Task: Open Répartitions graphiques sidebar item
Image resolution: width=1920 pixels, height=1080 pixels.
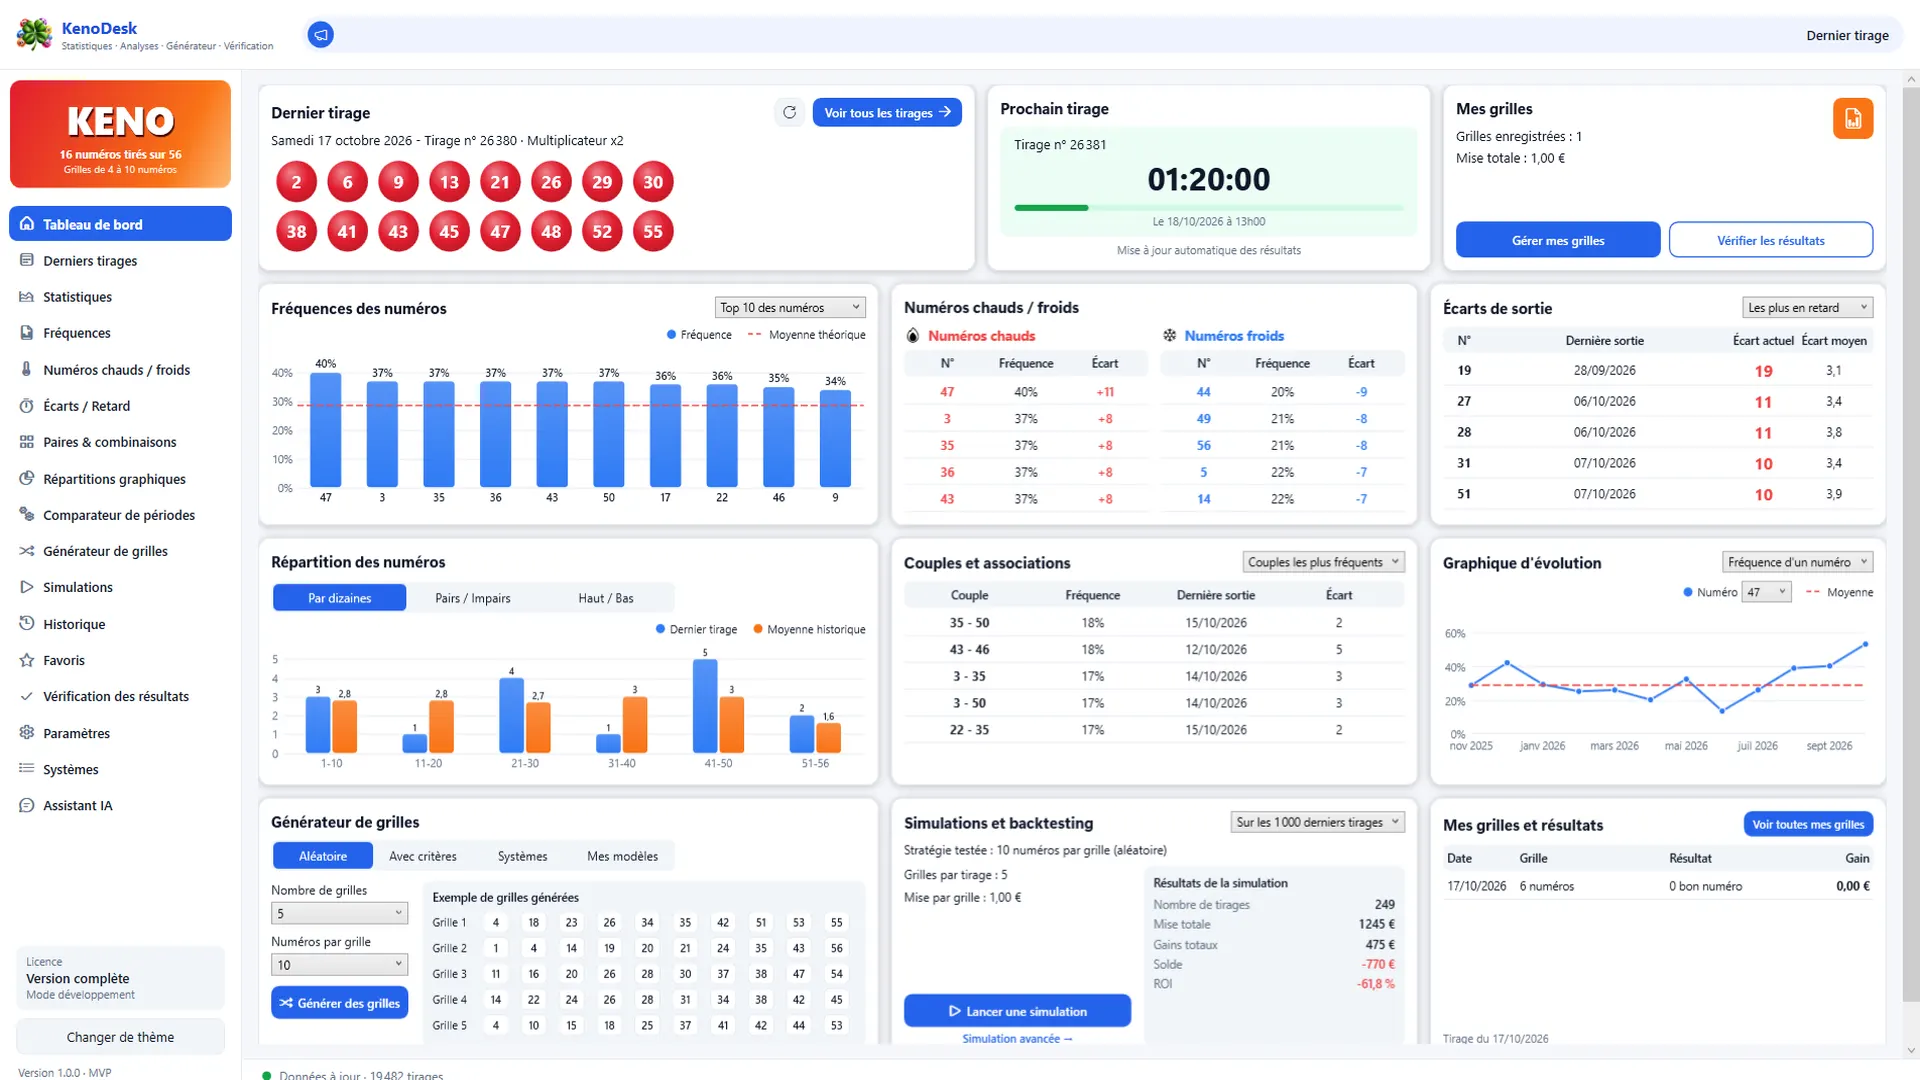Action: click(x=120, y=479)
